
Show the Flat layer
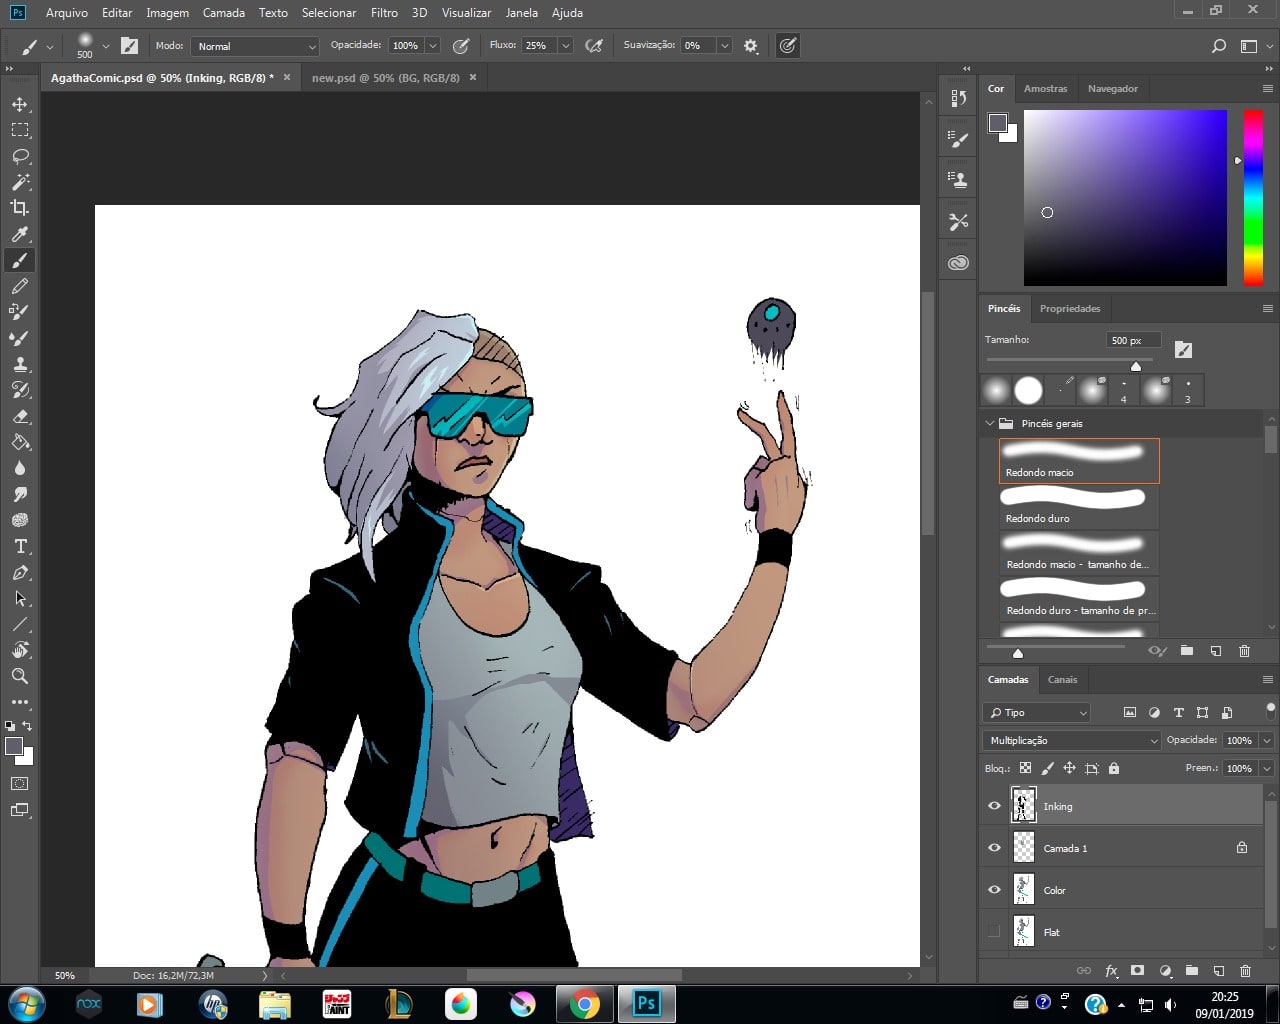(x=994, y=932)
